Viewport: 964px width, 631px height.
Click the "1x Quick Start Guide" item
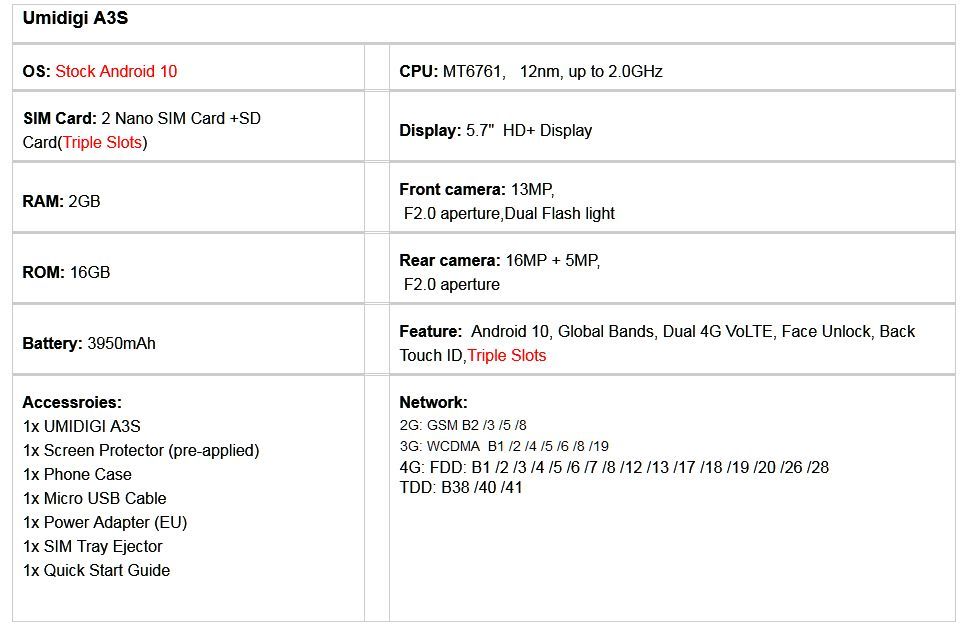[96, 570]
